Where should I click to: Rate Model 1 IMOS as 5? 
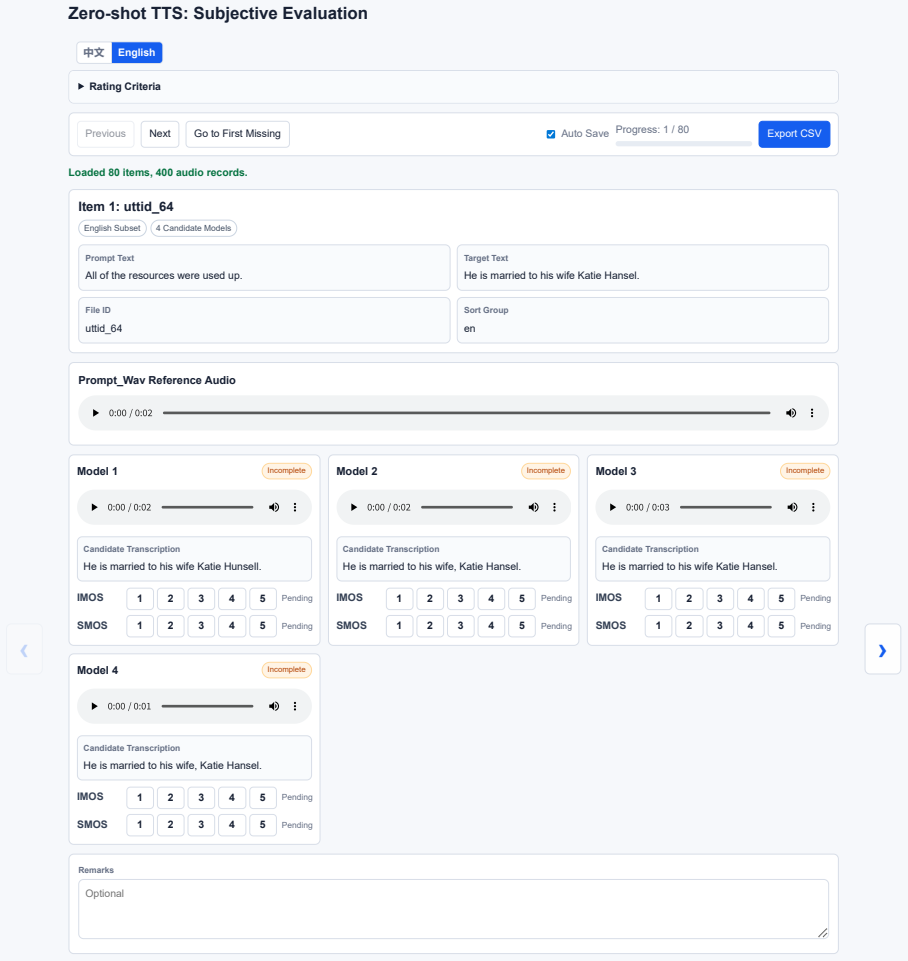click(x=262, y=599)
